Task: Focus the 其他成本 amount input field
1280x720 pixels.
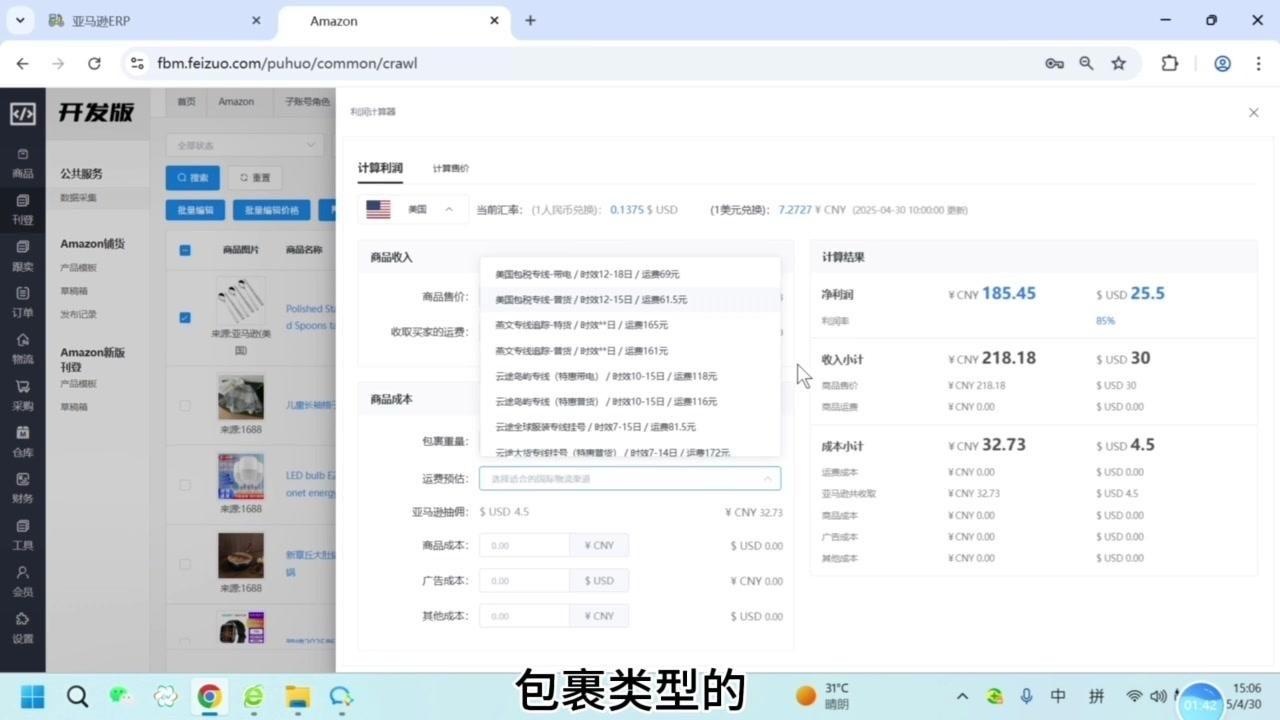Action: click(525, 616)
